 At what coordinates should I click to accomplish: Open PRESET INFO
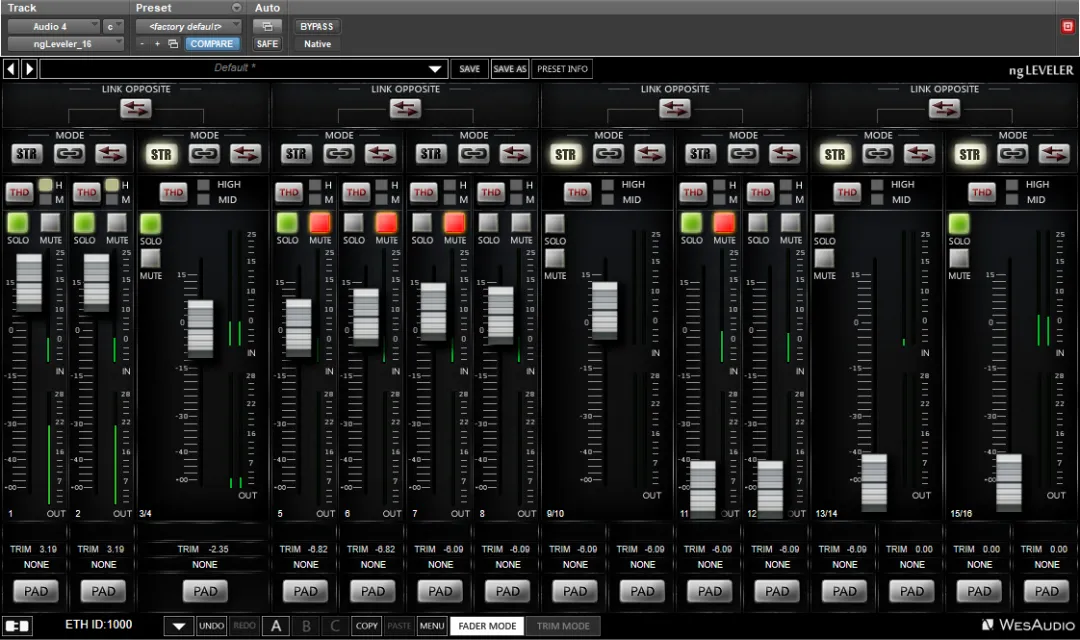pyautogui.click(x=562, y=69)
